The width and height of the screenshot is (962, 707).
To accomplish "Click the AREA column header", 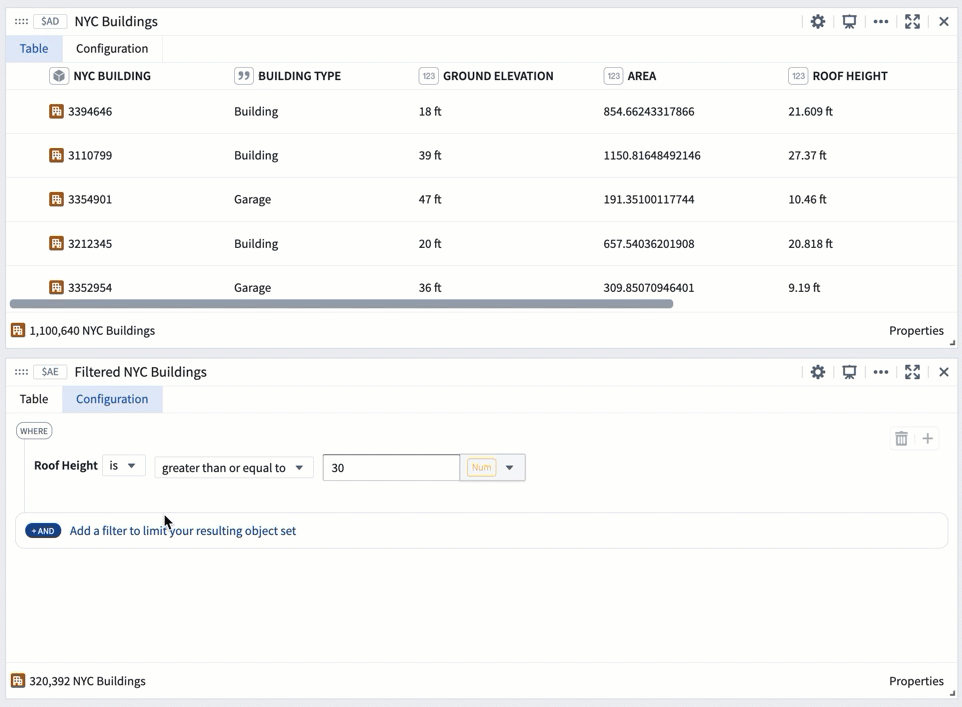I will tap(642, 76).
